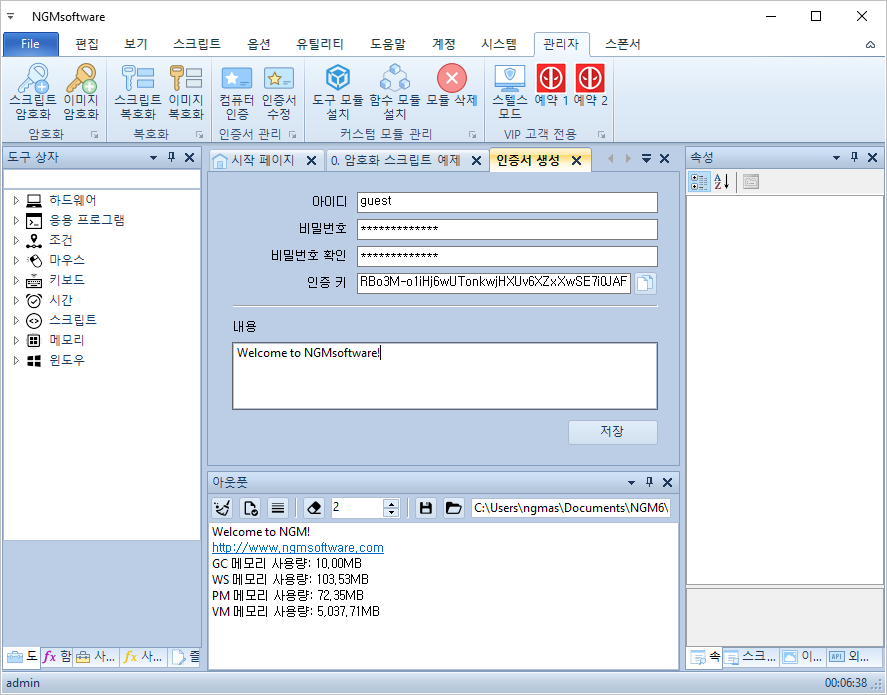Expand the 마우스 tree node

click(x=16, y=260)
